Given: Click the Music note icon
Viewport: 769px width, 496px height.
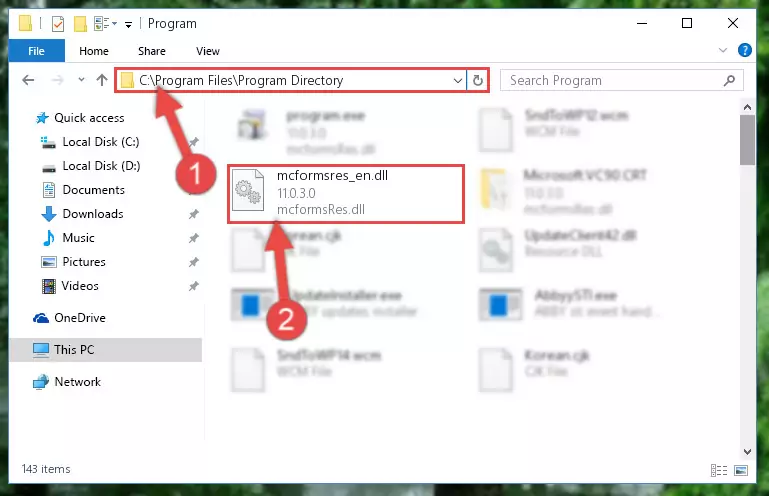Looking at the screenshot, I should coord(49,238).
